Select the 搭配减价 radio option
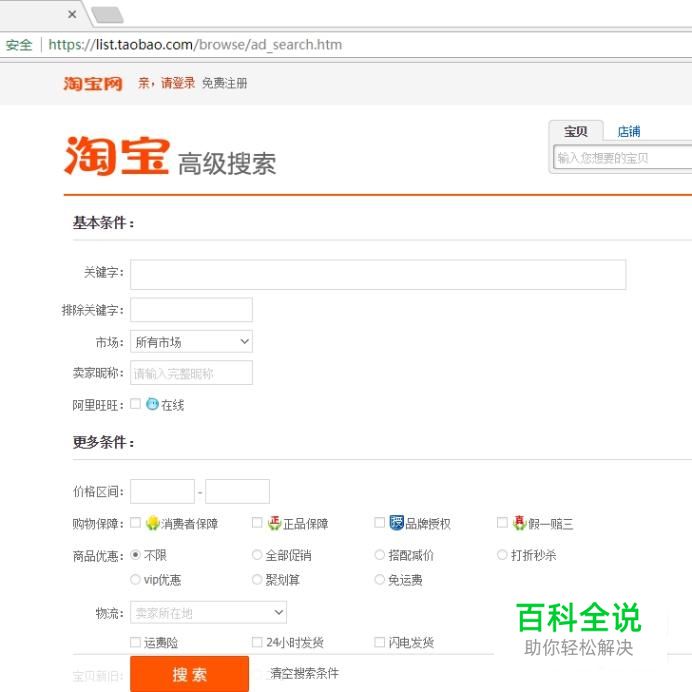 (380, 555)
